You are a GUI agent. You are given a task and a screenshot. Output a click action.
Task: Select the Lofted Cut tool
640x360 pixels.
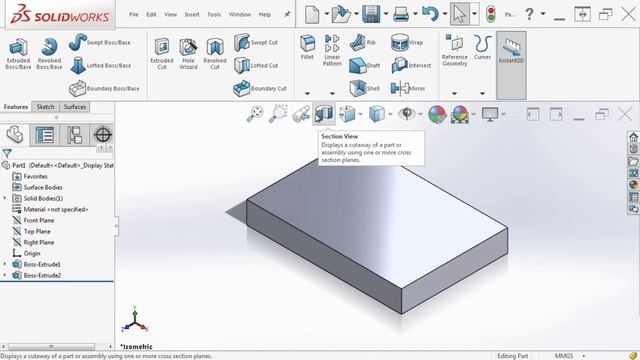click(x=256, y=65)
